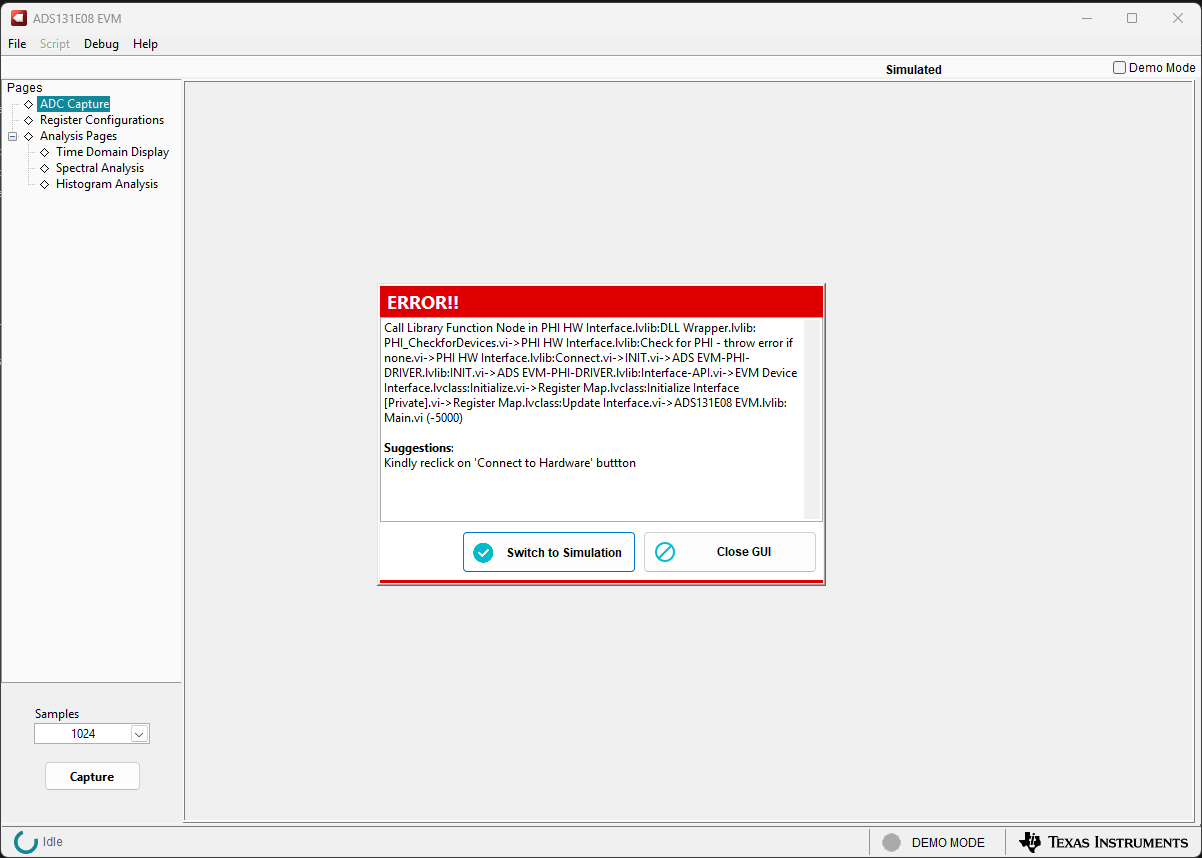The height and width of the screenshot is (858, 1202).
Task: Click the Capture button
Action: coord(92,777)
